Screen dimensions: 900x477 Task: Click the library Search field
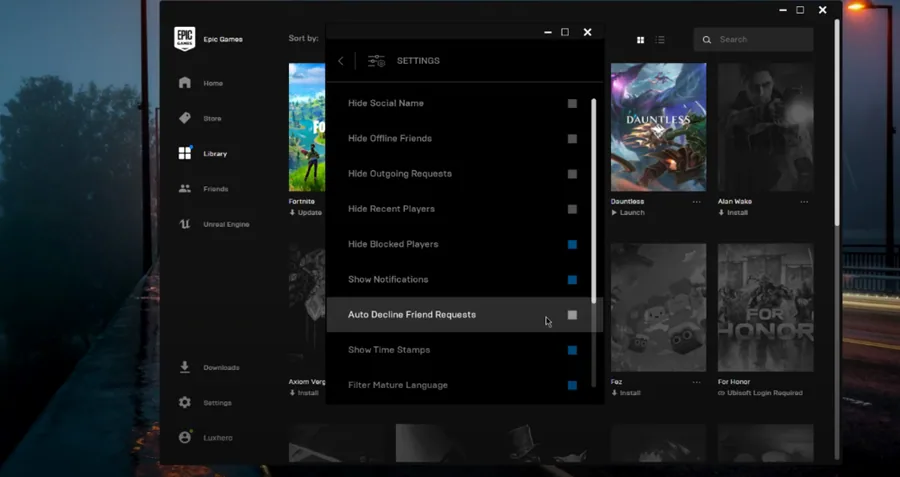point(754,40)
